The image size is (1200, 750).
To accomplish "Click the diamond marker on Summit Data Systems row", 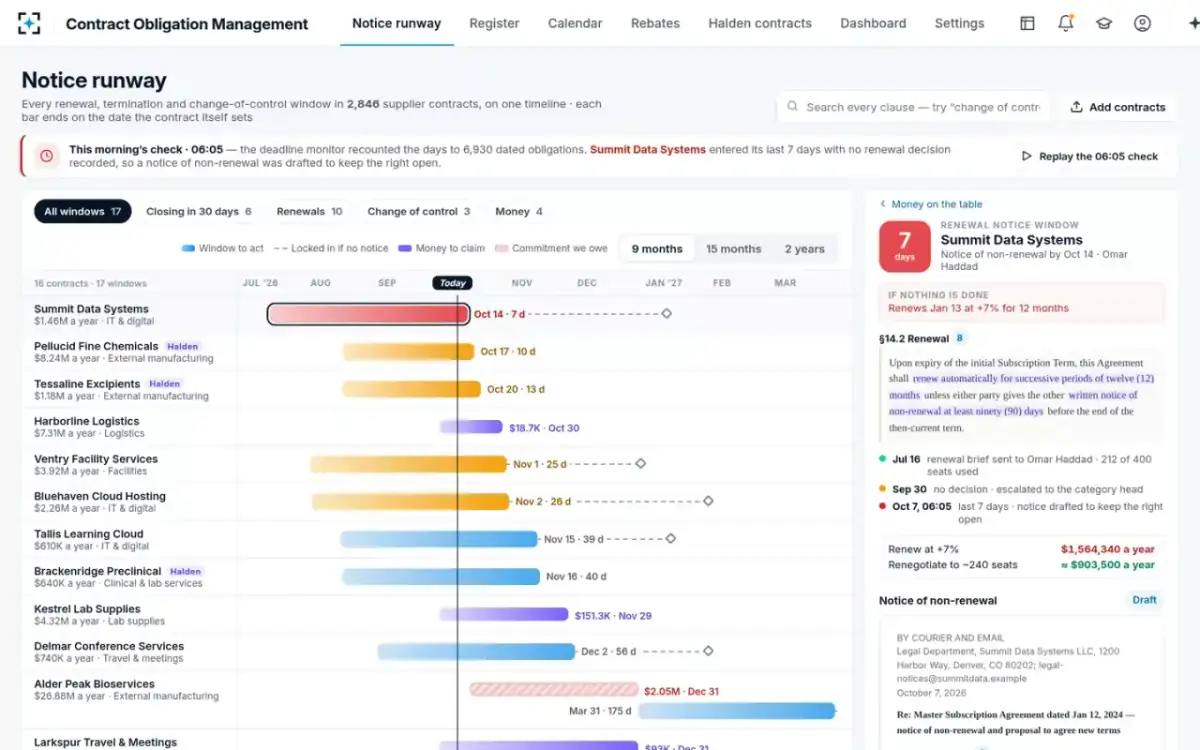I will 667,314.
